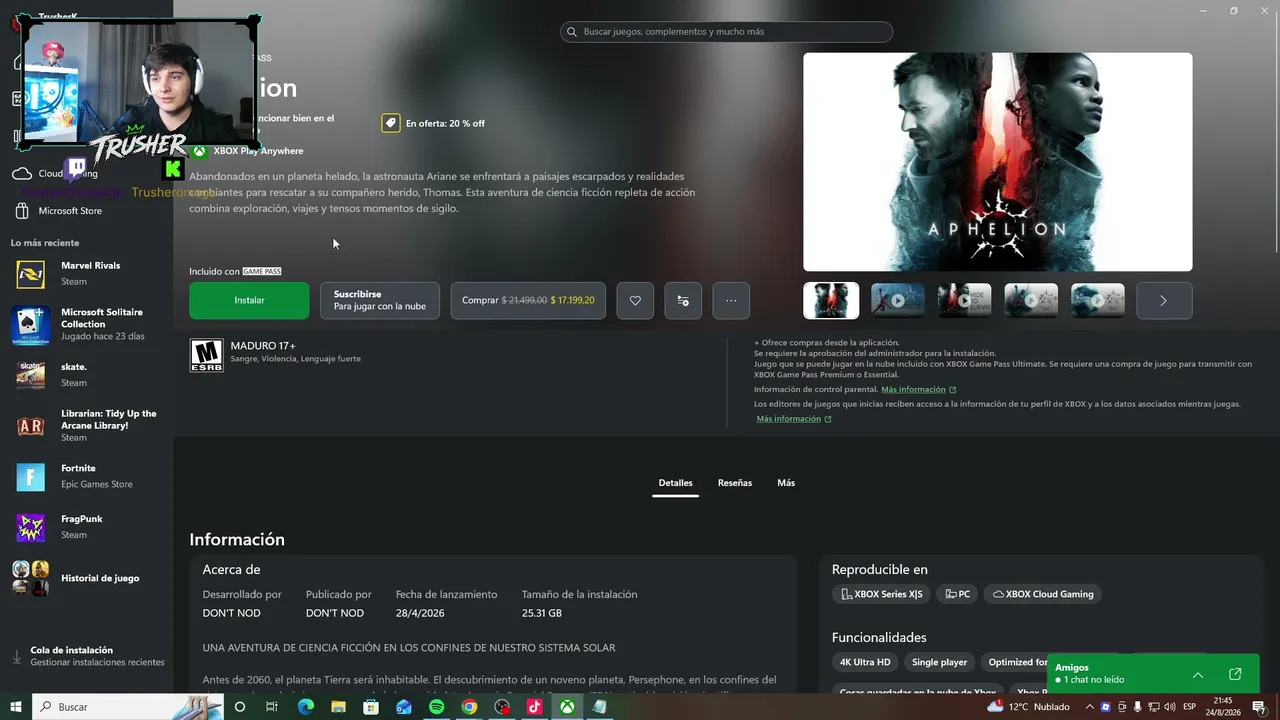Open FragPunk from the recent list
Image resolution: width=1280 pixels, height=720 pixels.
coord(86,527)
